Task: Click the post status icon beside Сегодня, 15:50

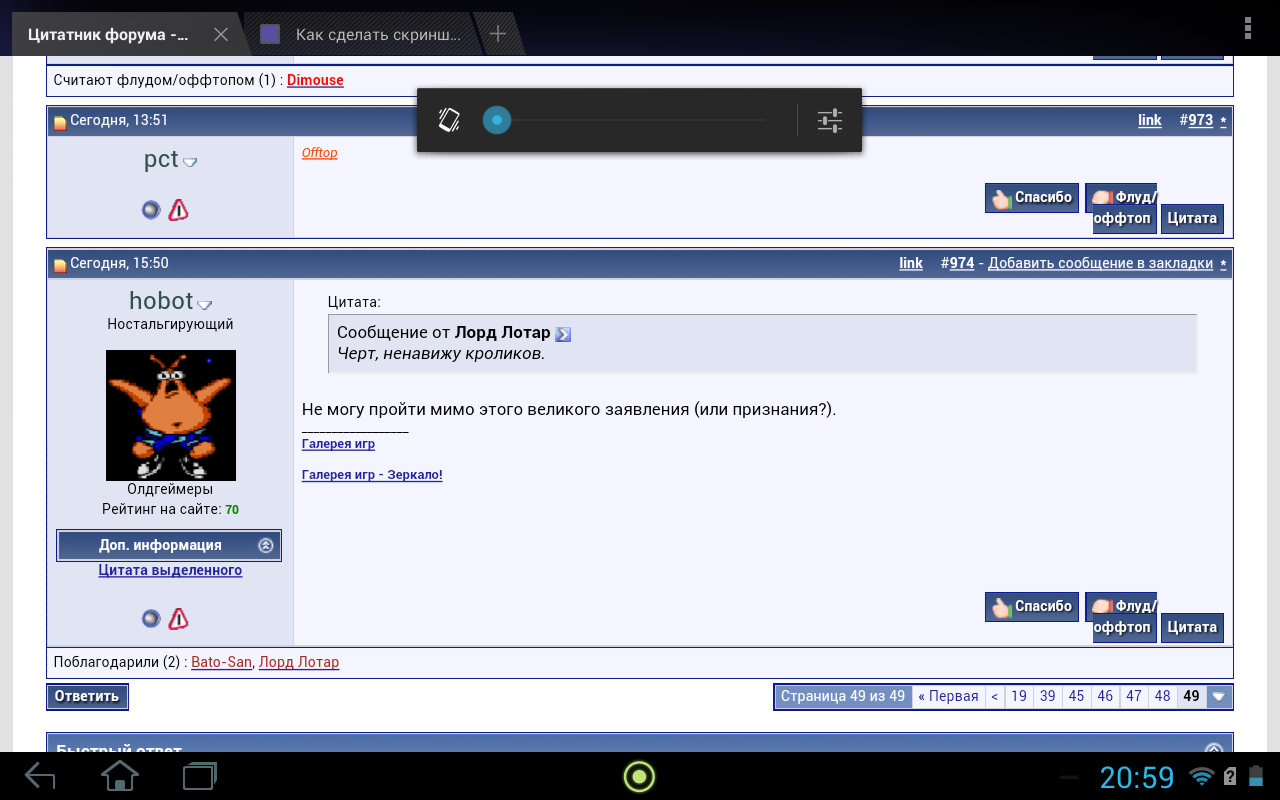Action: [60, 264]
